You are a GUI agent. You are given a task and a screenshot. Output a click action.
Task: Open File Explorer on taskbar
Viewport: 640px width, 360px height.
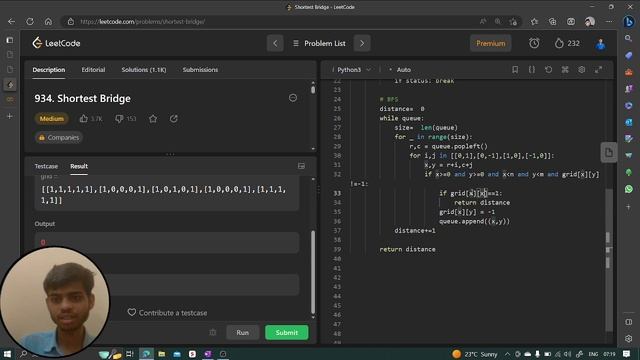162,354
